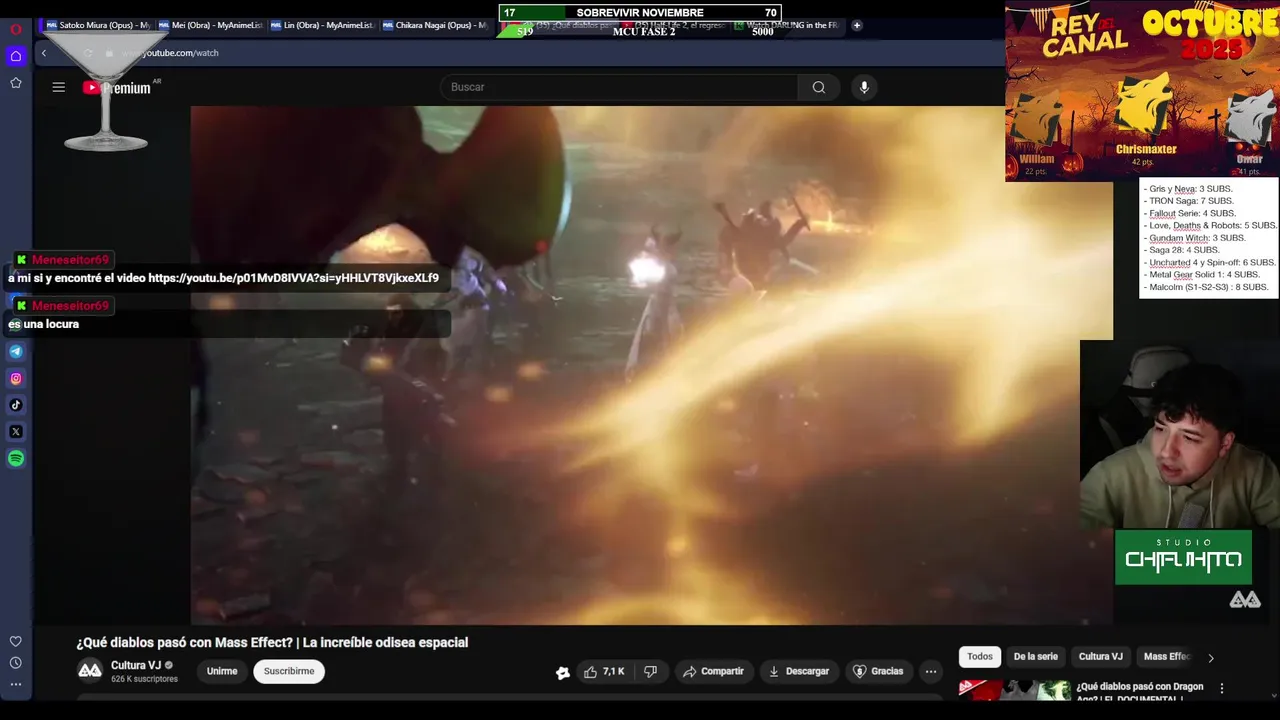This screenshot has height=720, width=1280.
Task: Open the Dragon Age recommended video thumbnail
Action: point(1014,690)
